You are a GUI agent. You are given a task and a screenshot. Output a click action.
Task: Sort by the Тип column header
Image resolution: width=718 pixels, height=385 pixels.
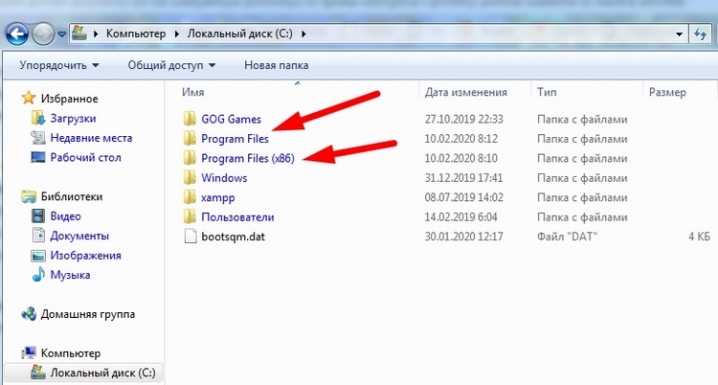[x=547, y=92]
